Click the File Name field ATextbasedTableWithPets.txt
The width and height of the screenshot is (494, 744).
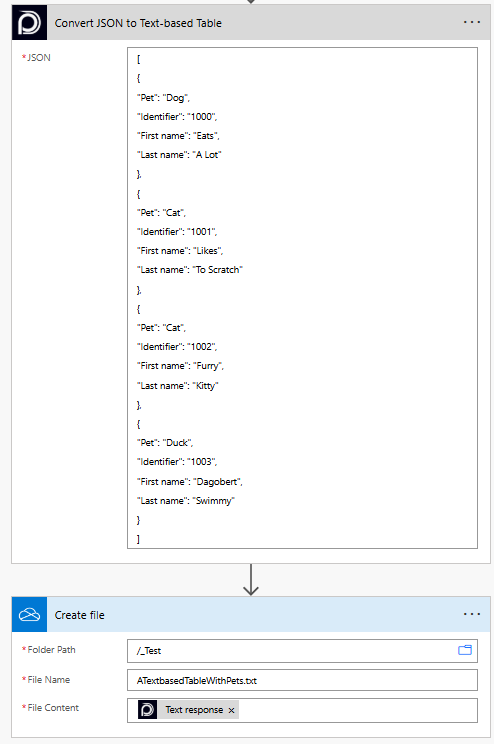(x=302, y=680)
